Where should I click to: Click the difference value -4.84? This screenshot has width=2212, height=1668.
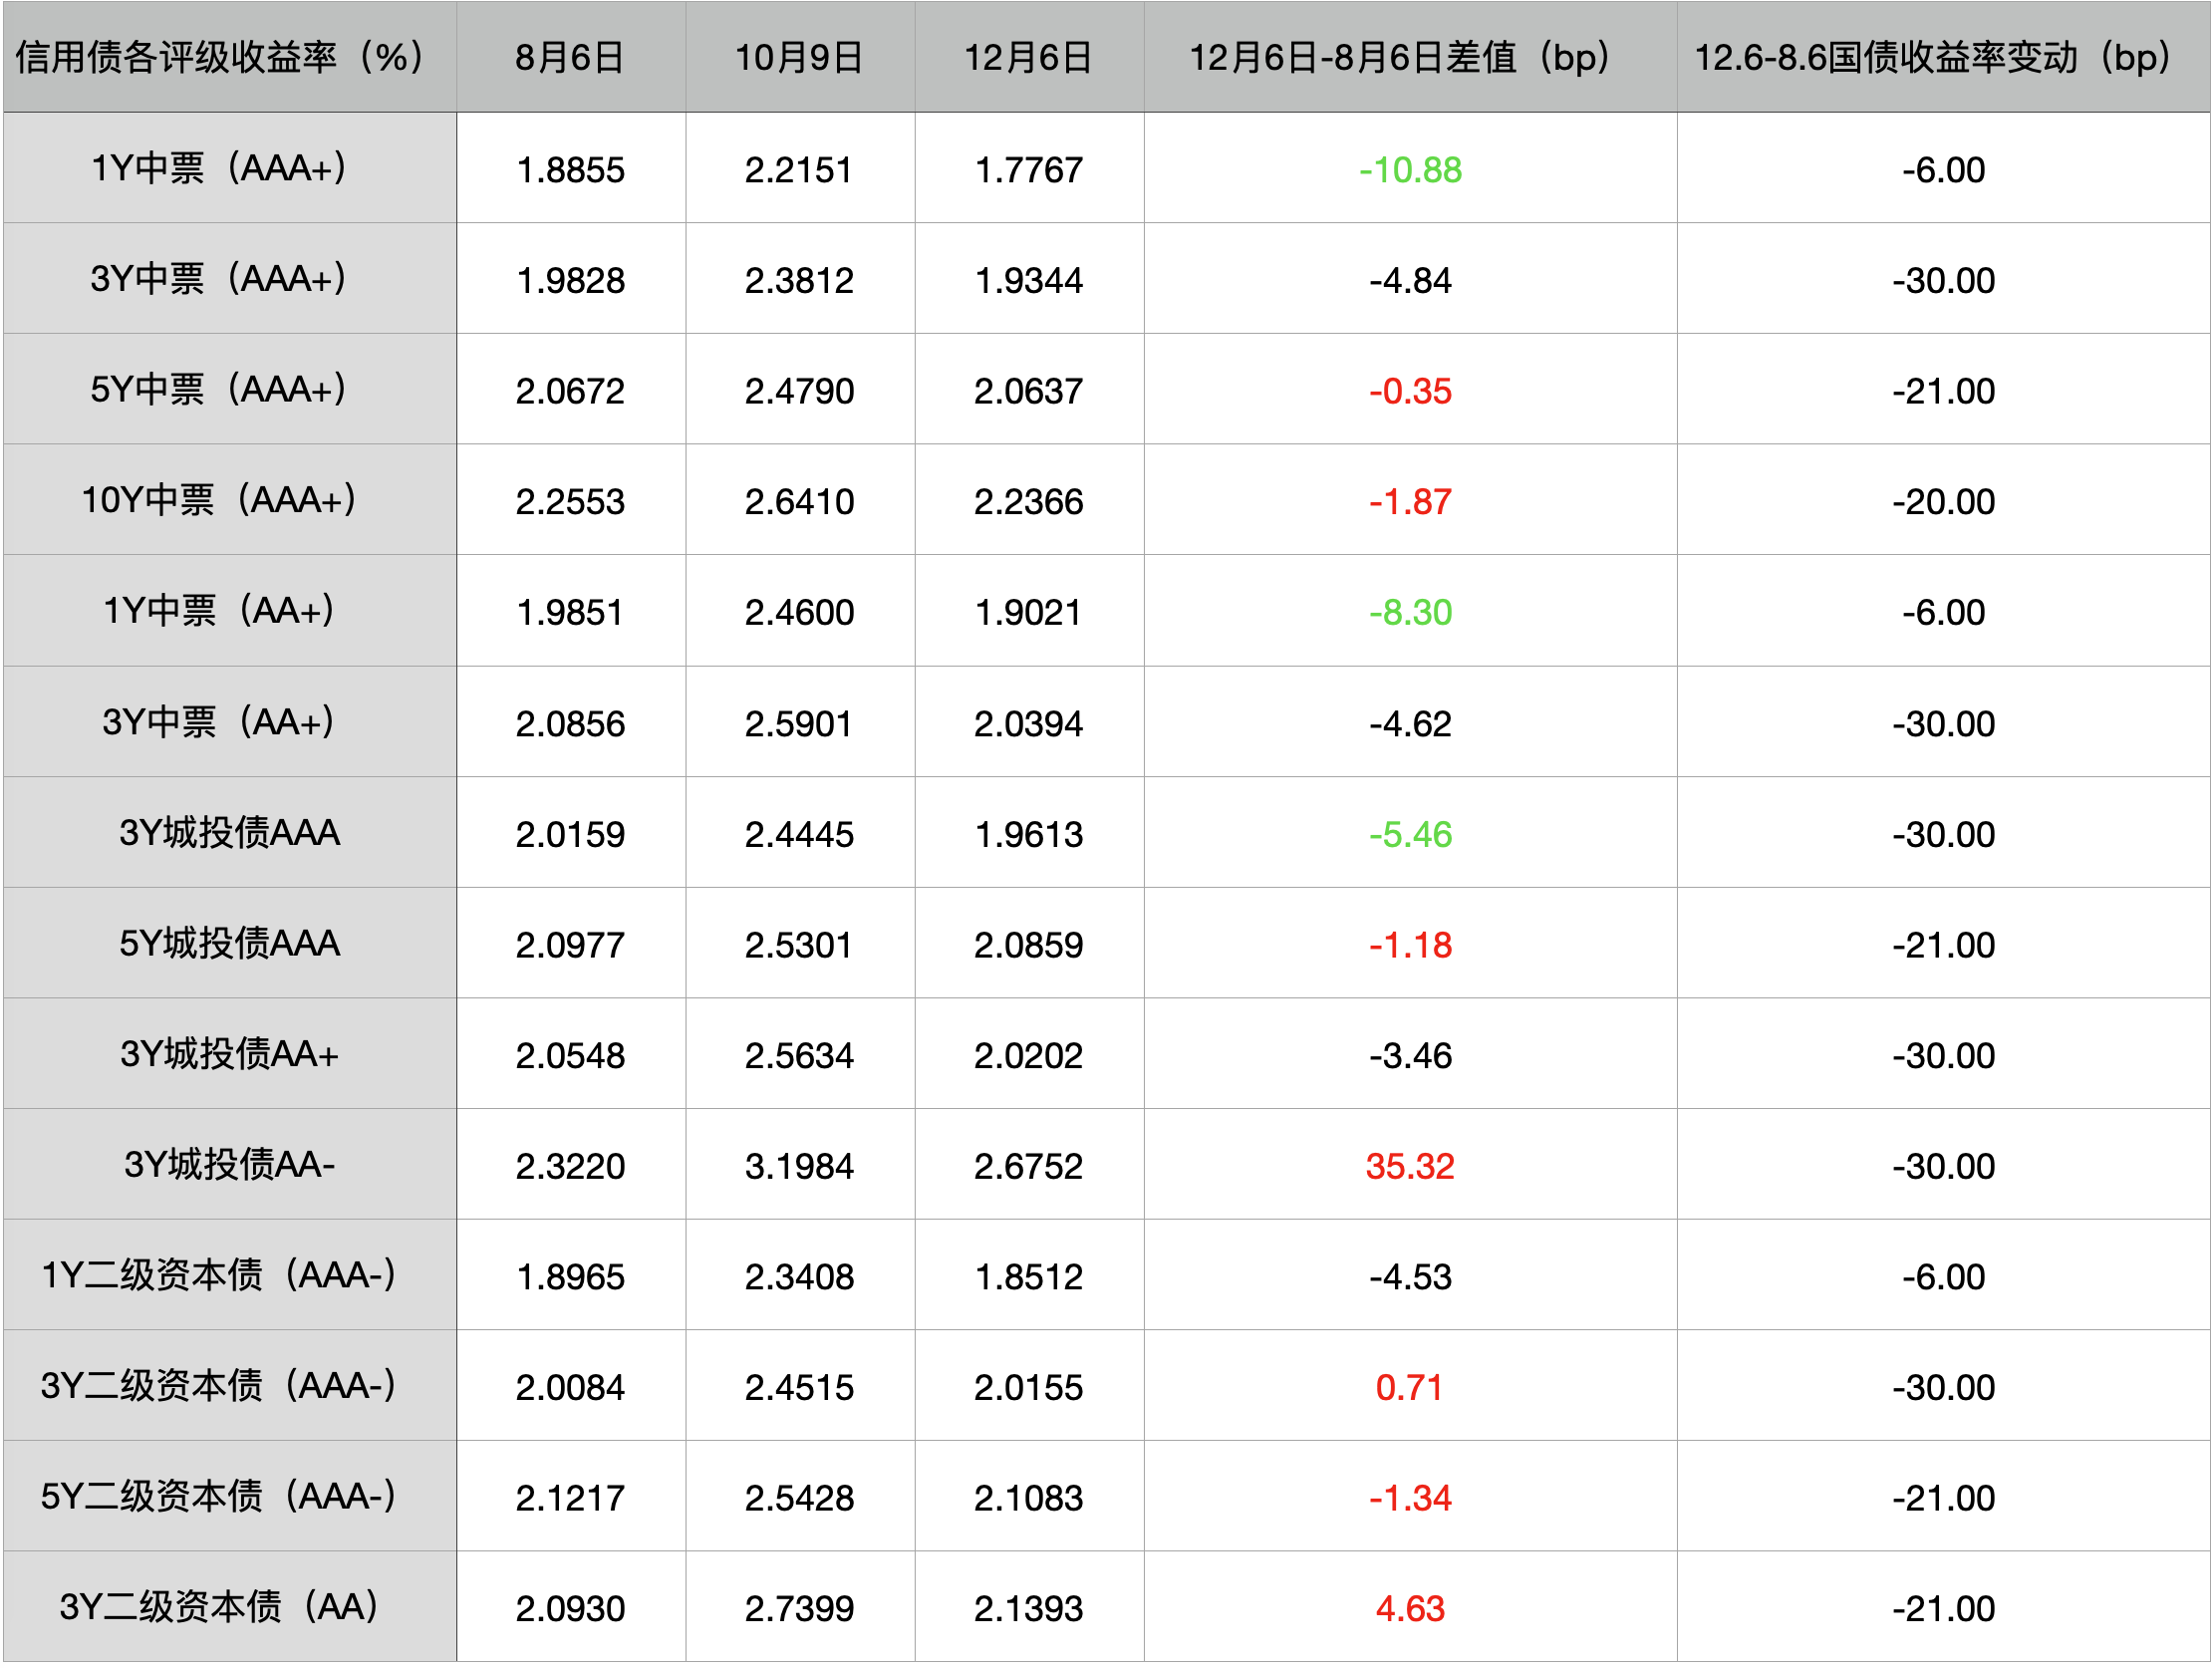(x=1410, y=280)
